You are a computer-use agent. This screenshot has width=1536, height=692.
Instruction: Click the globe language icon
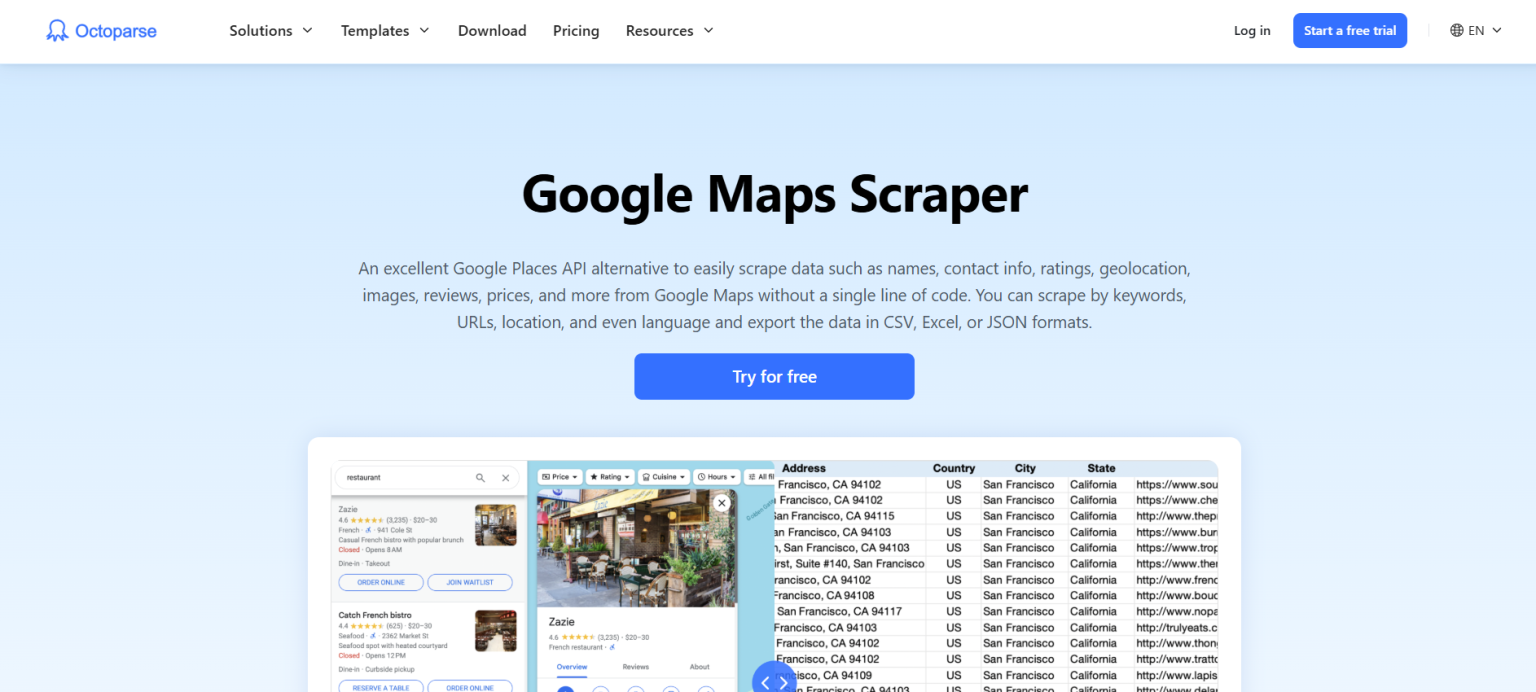(x=1456, y=30)
